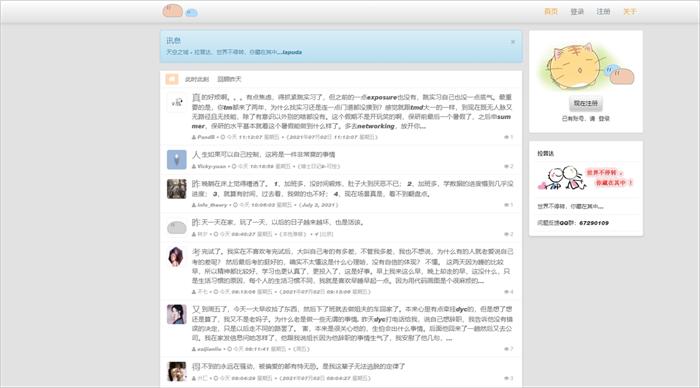This screenshot has height=388, width=700.
Task: View comment count on Vicky-yuan's post
Action: click(508, 166)
